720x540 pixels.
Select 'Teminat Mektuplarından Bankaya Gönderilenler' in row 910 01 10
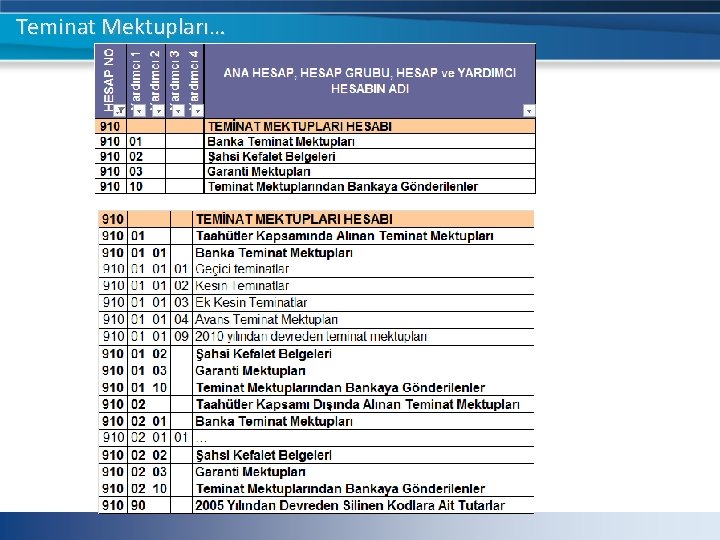click(x=340, y=388)
